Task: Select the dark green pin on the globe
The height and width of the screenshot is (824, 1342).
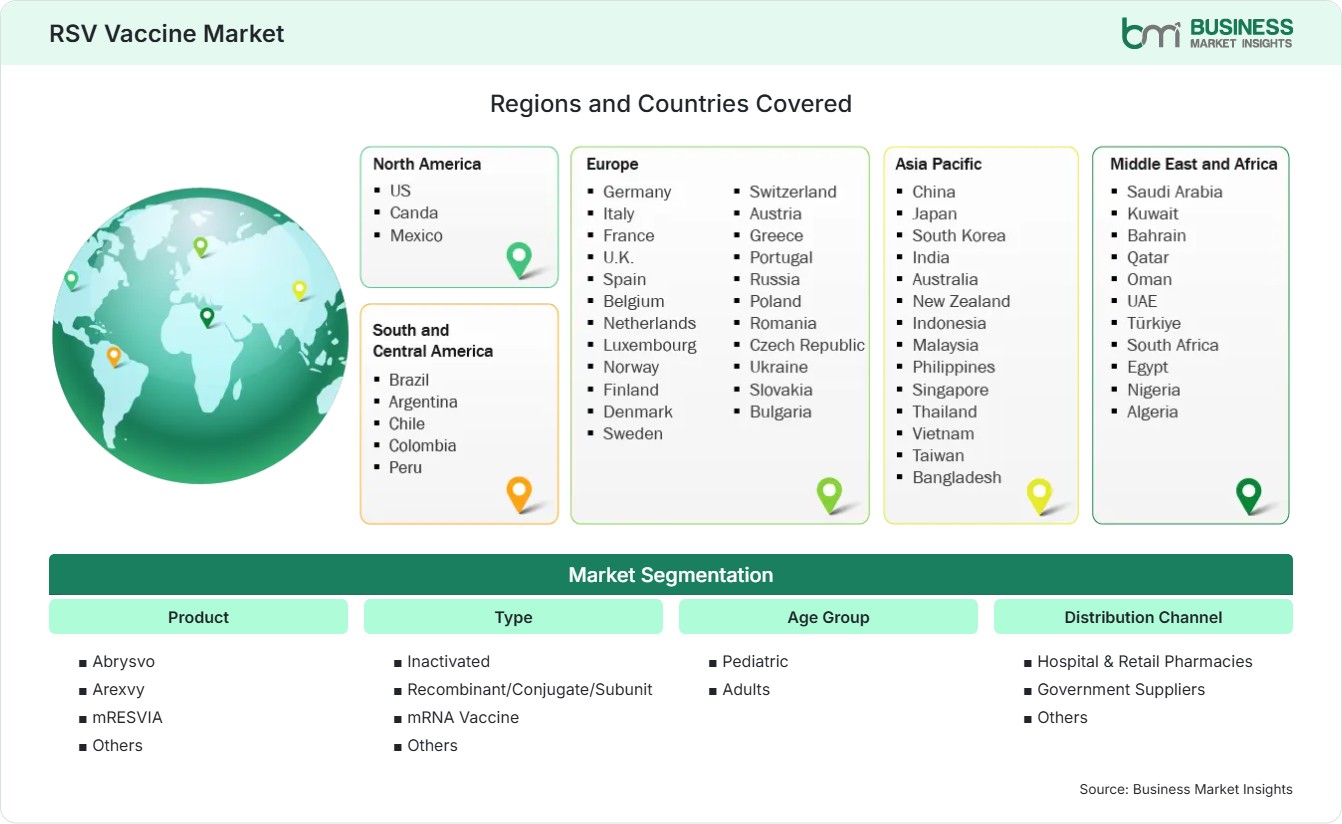Action: 207,317
